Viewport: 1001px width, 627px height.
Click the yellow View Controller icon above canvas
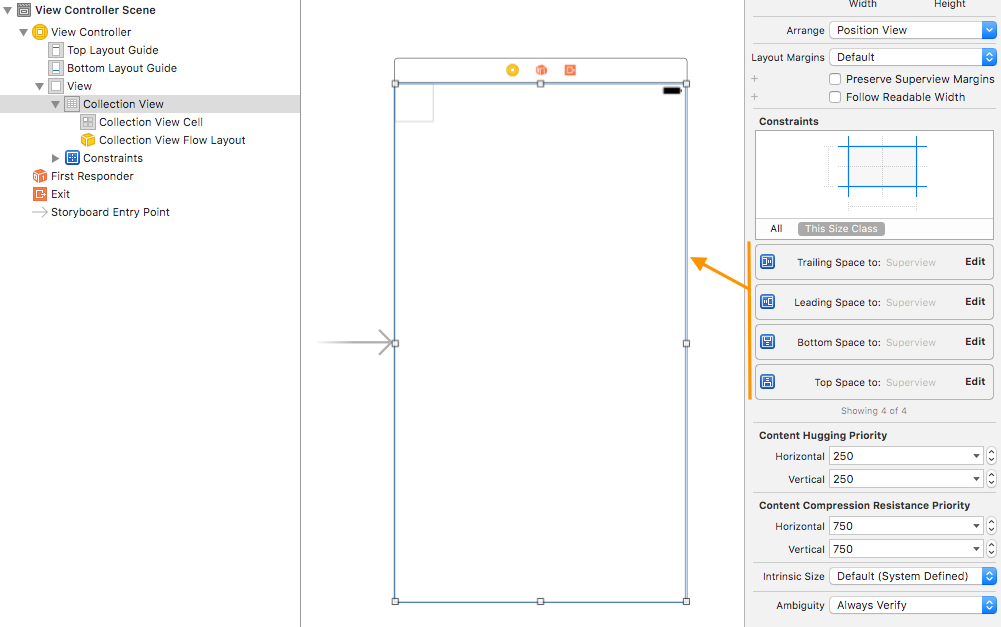point(513,70)
